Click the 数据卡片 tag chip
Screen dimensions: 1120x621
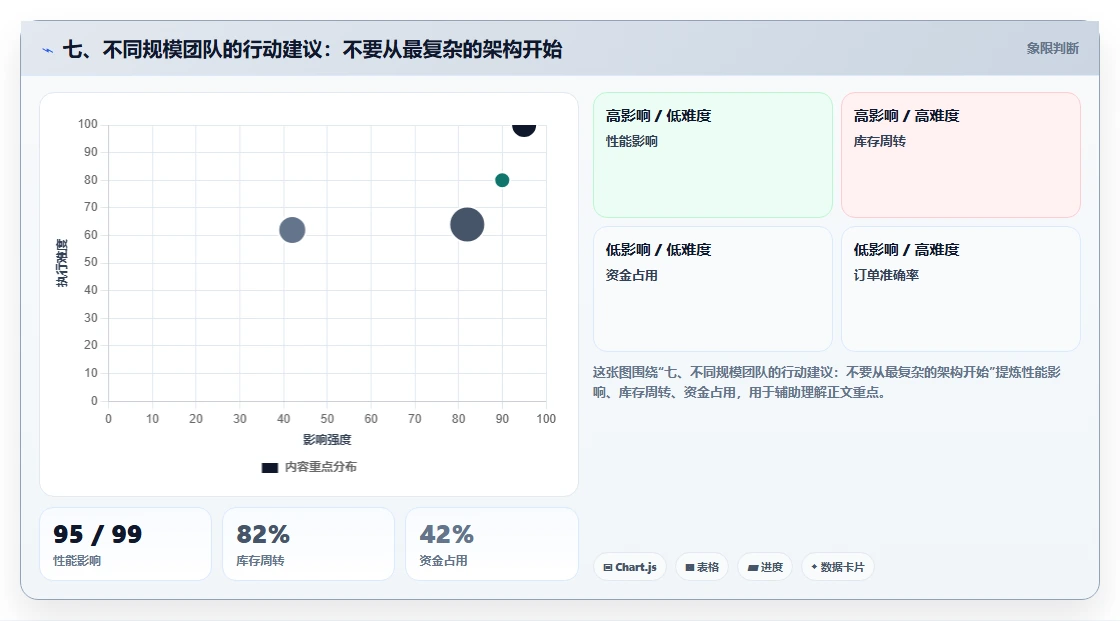click(x=838, y=567)
